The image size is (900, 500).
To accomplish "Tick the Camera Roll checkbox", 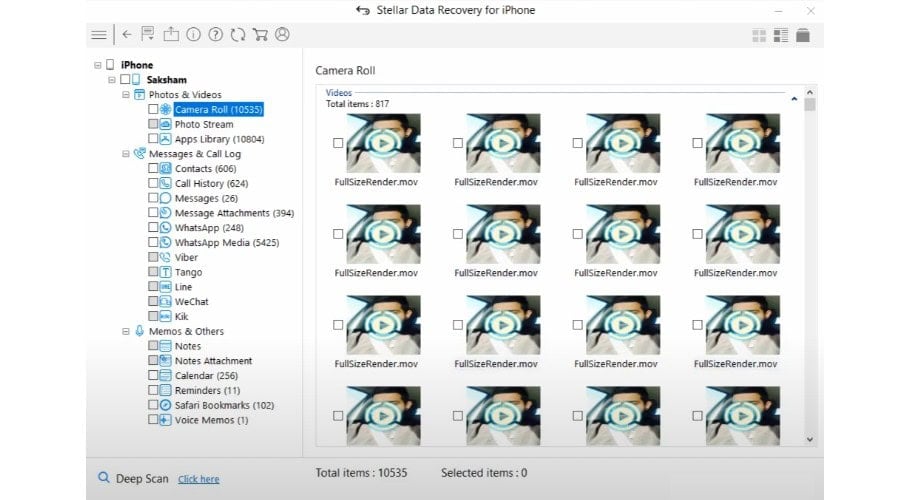I will 153,108.
